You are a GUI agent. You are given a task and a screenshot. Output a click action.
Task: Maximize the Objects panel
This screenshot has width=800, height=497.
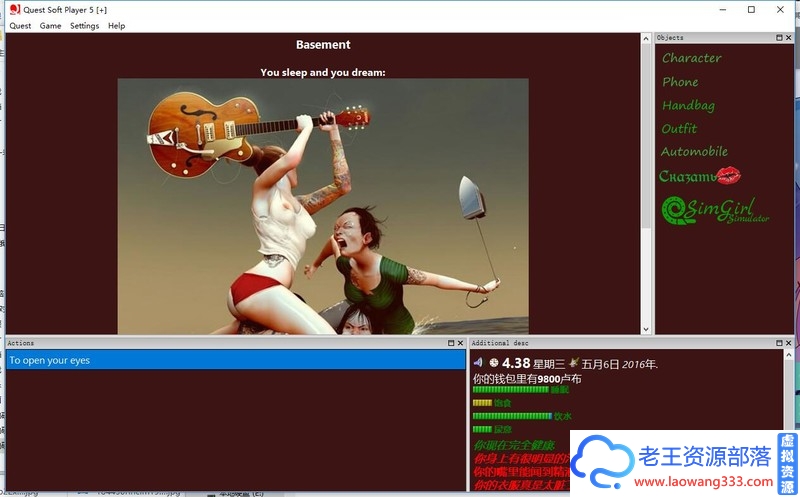point(779,38)
